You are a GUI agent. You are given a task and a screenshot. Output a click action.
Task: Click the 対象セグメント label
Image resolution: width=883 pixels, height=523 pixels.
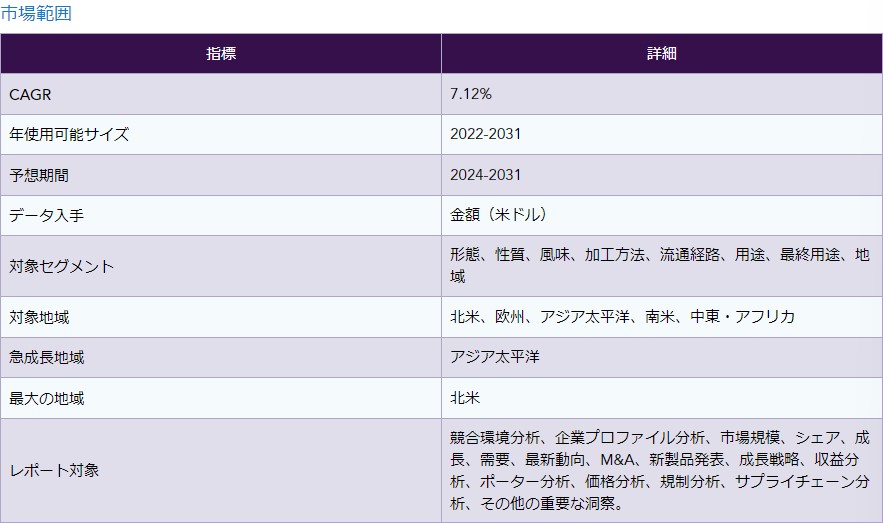(x=61, y=266)
